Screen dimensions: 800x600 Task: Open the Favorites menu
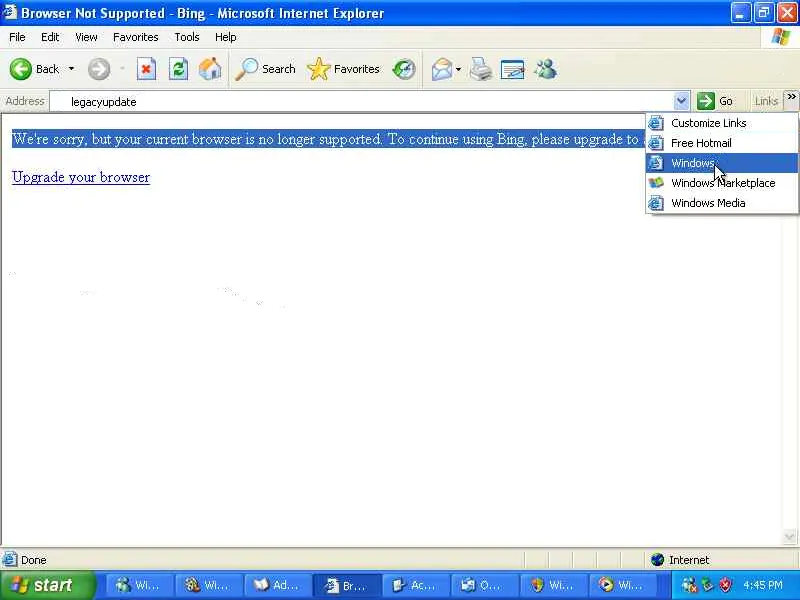(x=136, y=37)
